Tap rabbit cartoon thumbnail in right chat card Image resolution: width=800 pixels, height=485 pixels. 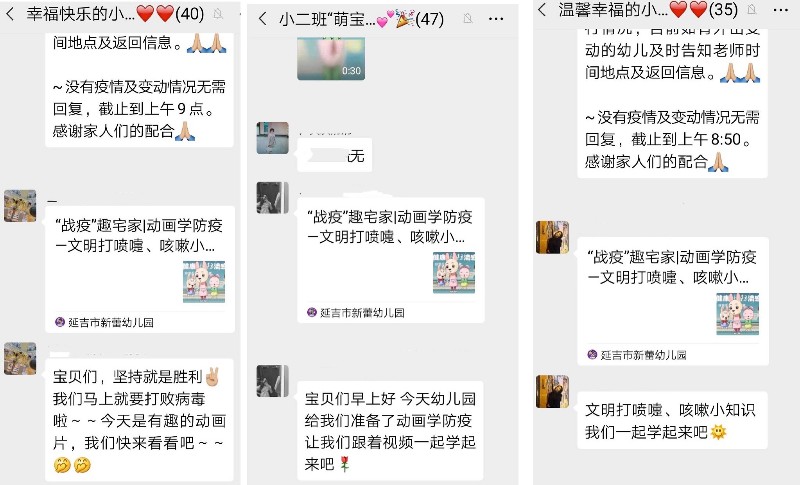[x=737, y=314]
